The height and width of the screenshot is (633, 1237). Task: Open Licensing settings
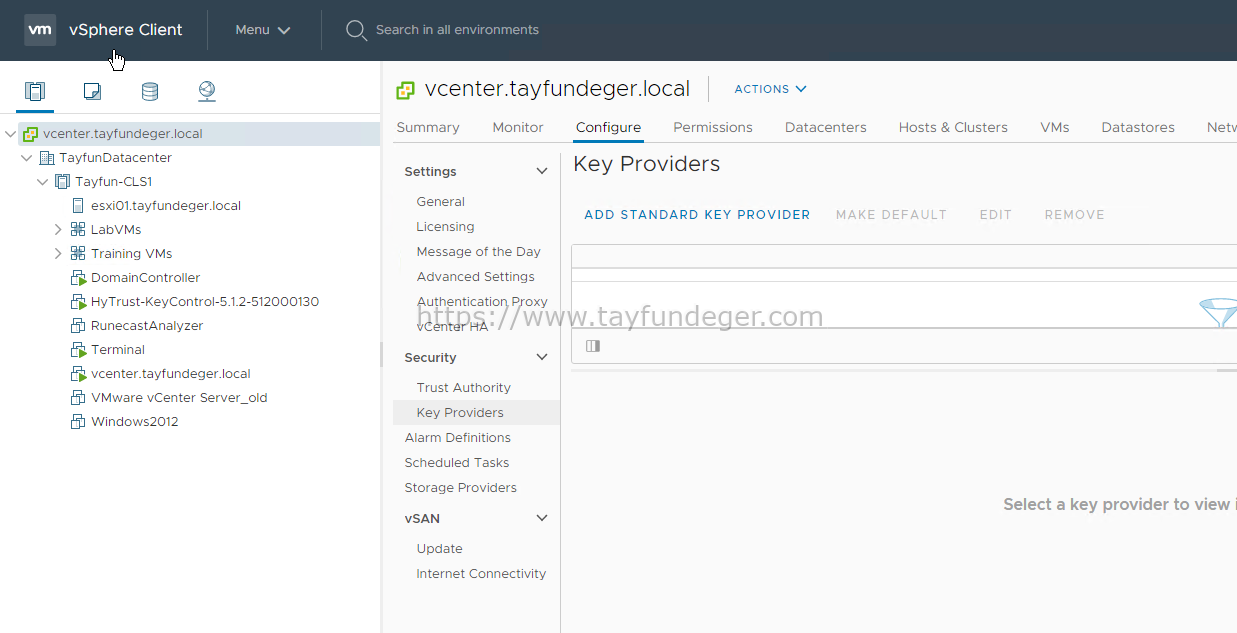pyautogui.click(x=446, y=227)
